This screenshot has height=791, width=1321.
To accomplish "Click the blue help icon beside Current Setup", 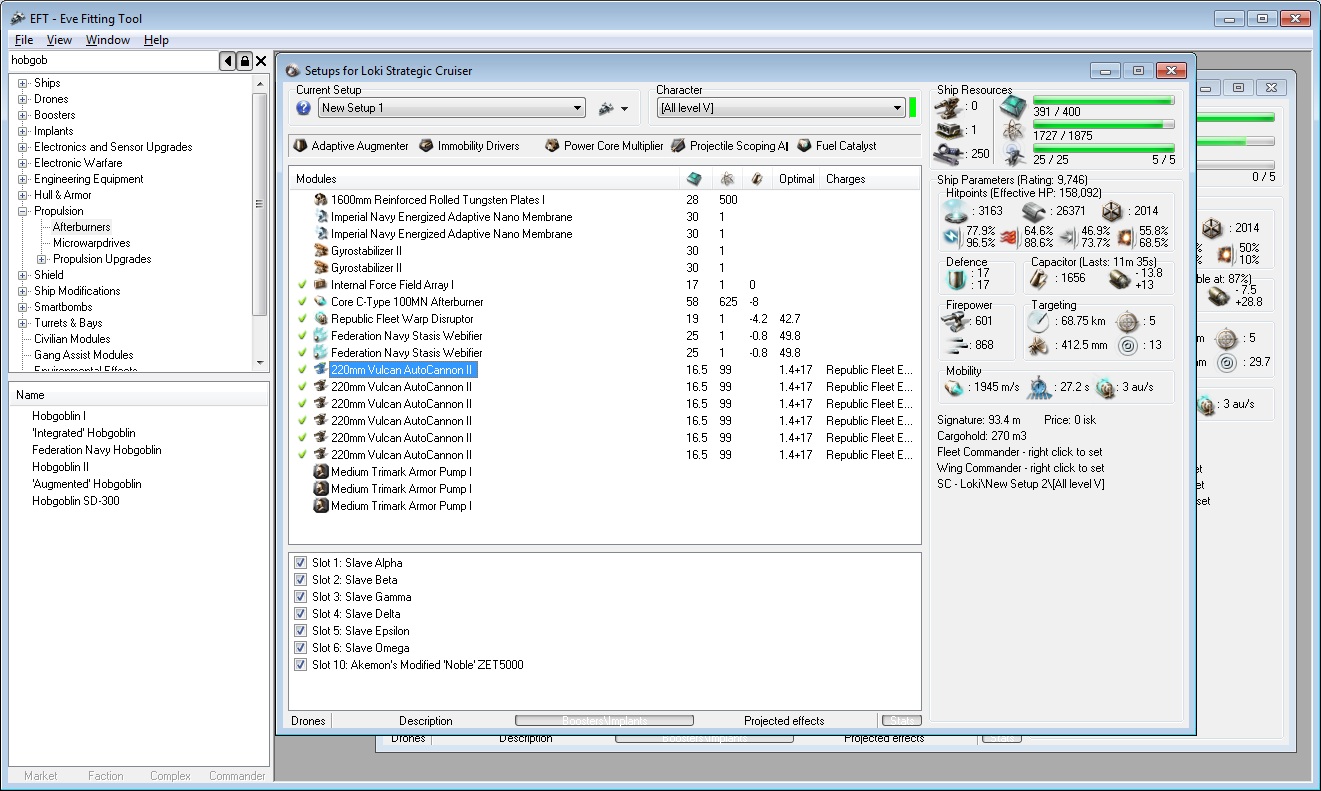I will 304,108.
